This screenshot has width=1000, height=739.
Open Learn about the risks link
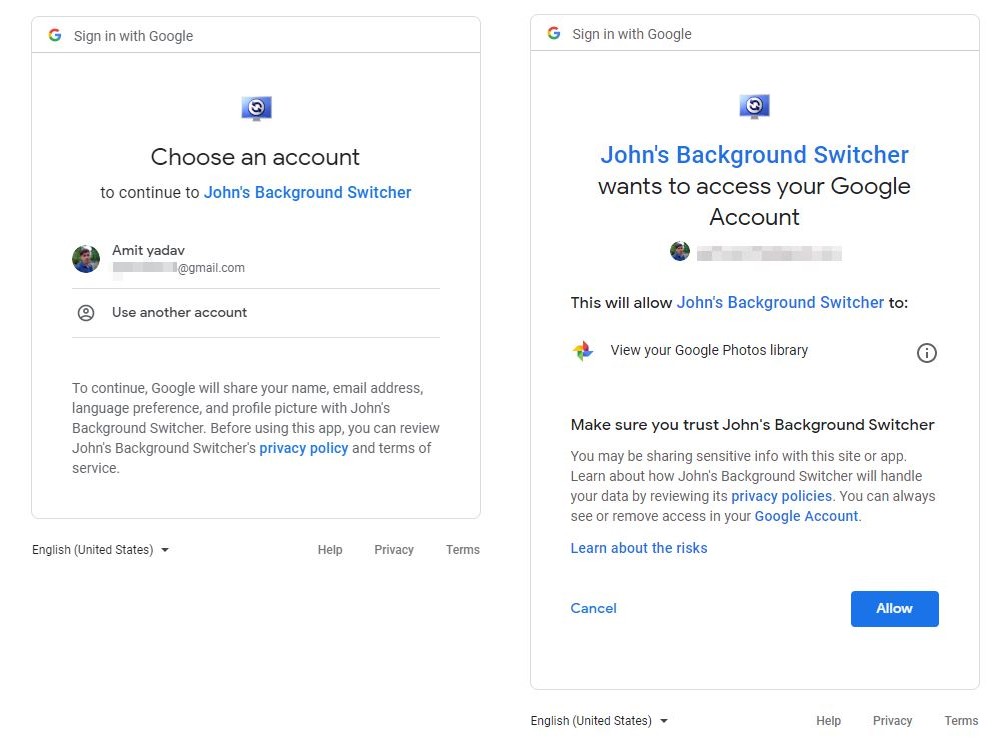pyautogui.click(x=638, y=548)
